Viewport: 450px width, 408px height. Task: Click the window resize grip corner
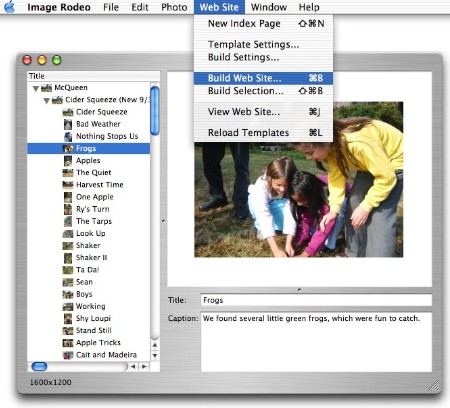coord(434,386)
